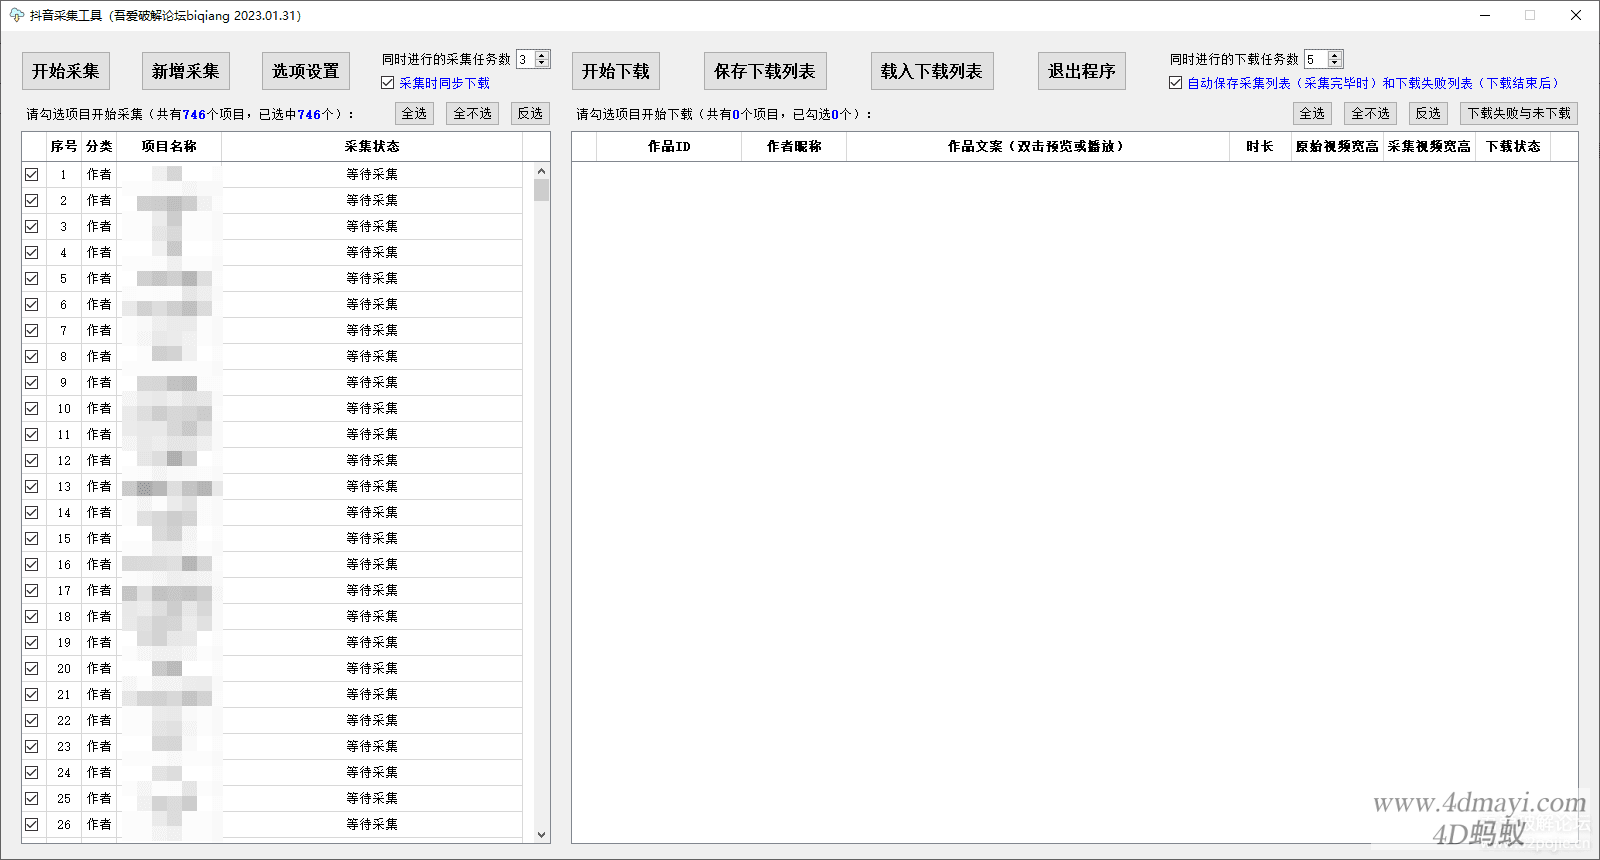Click the 采集状态 column header

[x=372, y=146]
